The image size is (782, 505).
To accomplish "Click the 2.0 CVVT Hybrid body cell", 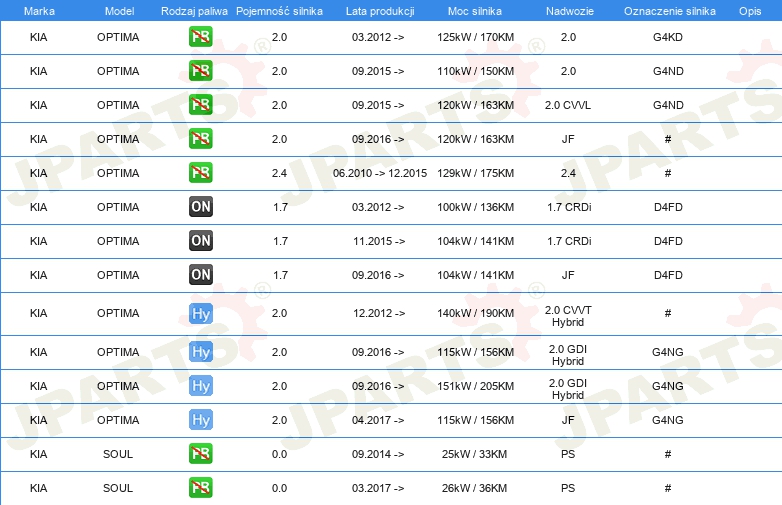I will pos(568,316).
